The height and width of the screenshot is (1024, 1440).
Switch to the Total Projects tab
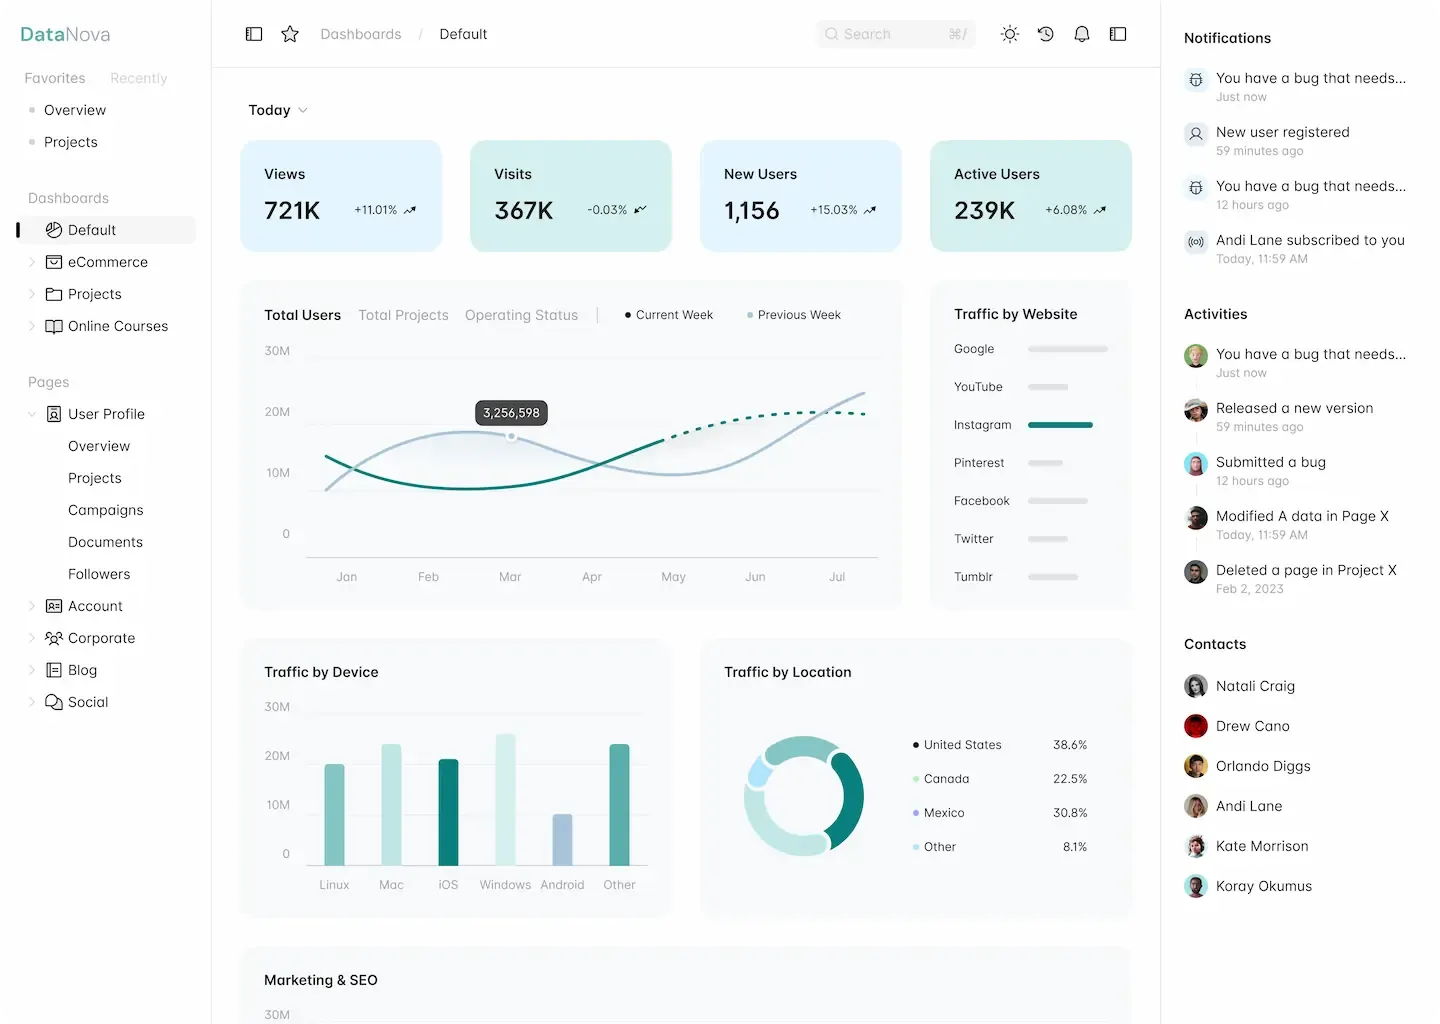point(403,315)
